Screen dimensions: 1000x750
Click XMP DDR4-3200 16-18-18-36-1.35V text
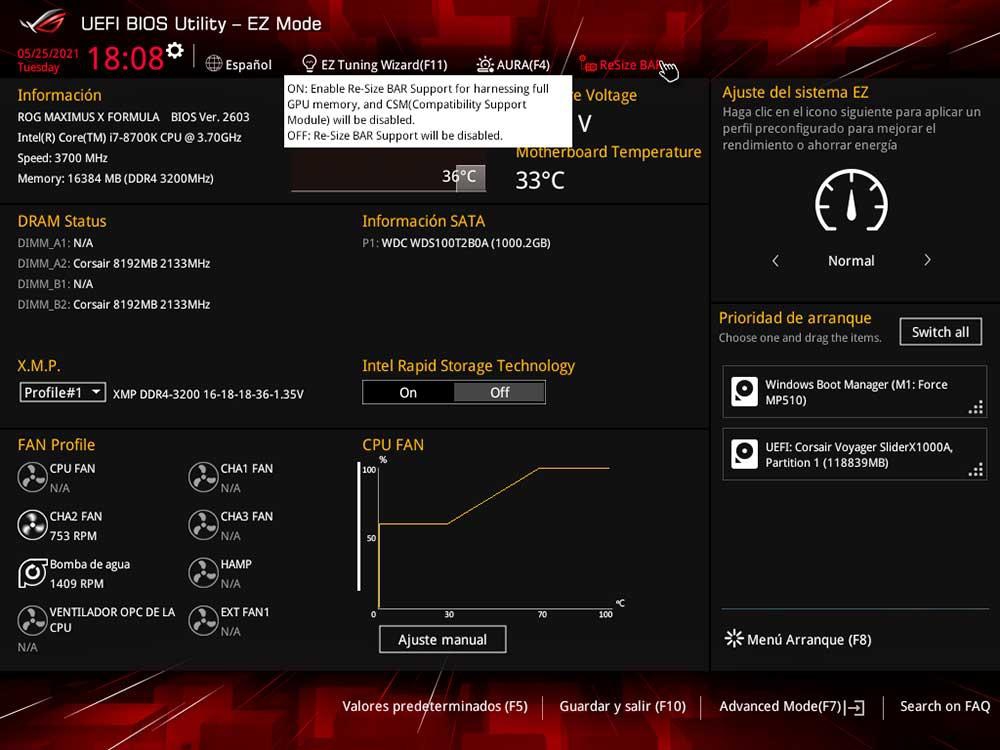click(208, 394)
